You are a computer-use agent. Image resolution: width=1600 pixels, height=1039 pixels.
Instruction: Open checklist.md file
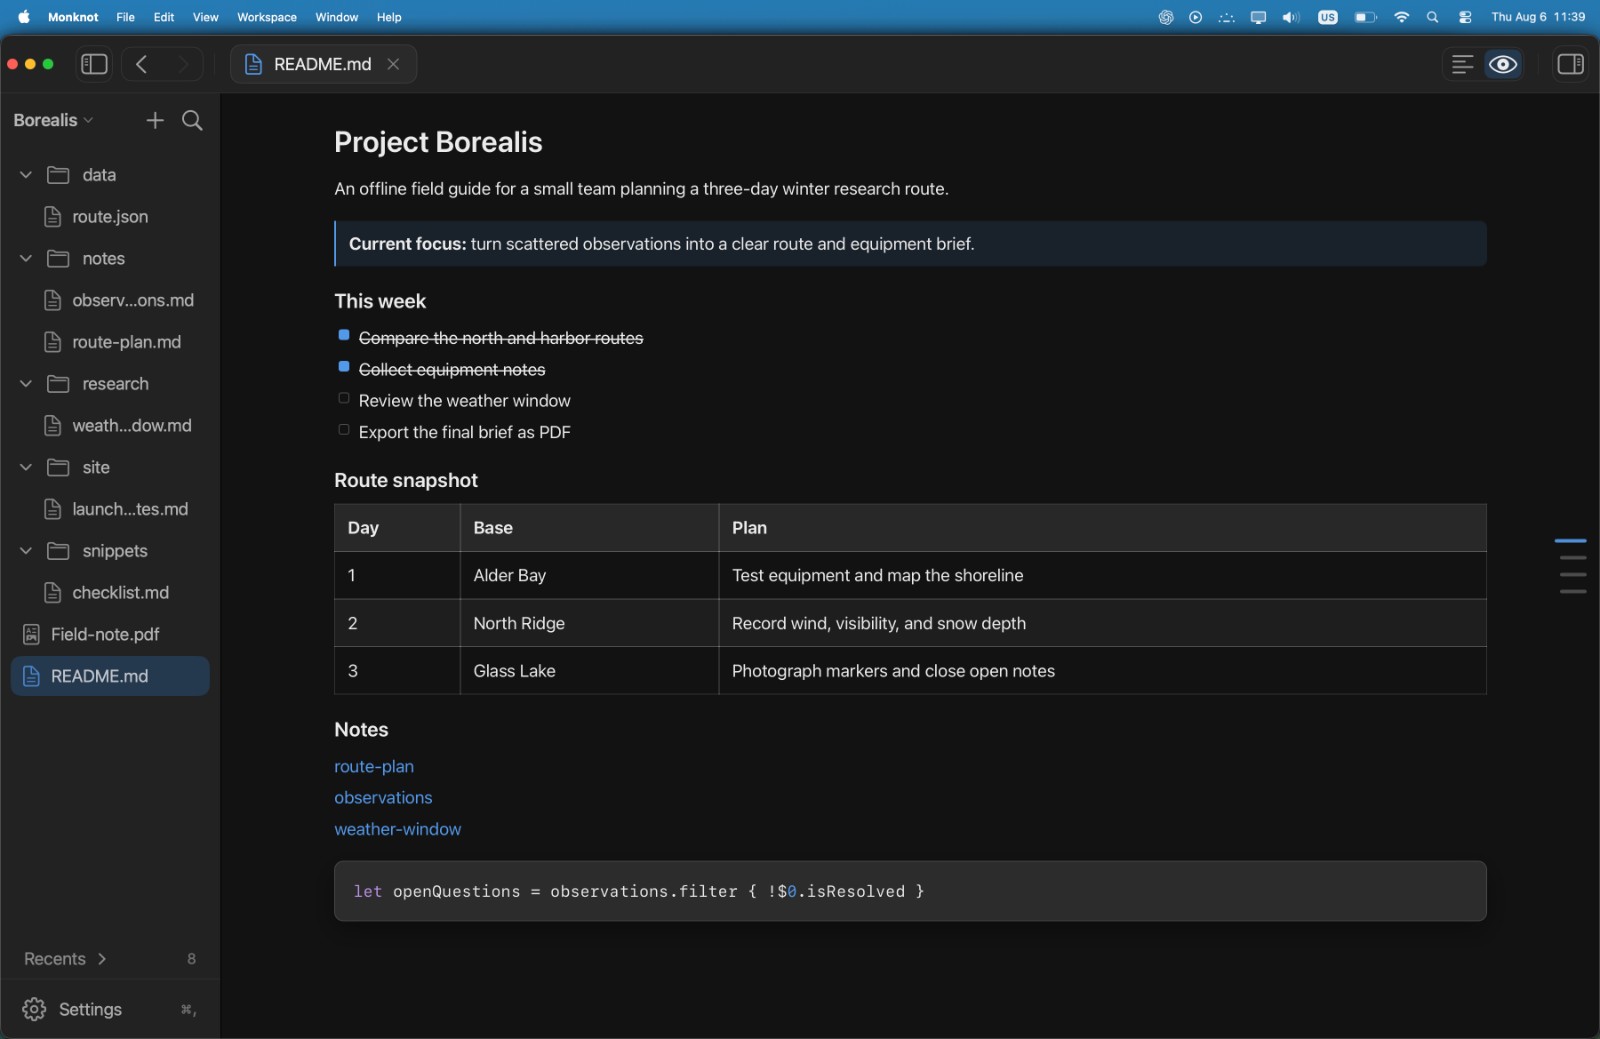110,592
